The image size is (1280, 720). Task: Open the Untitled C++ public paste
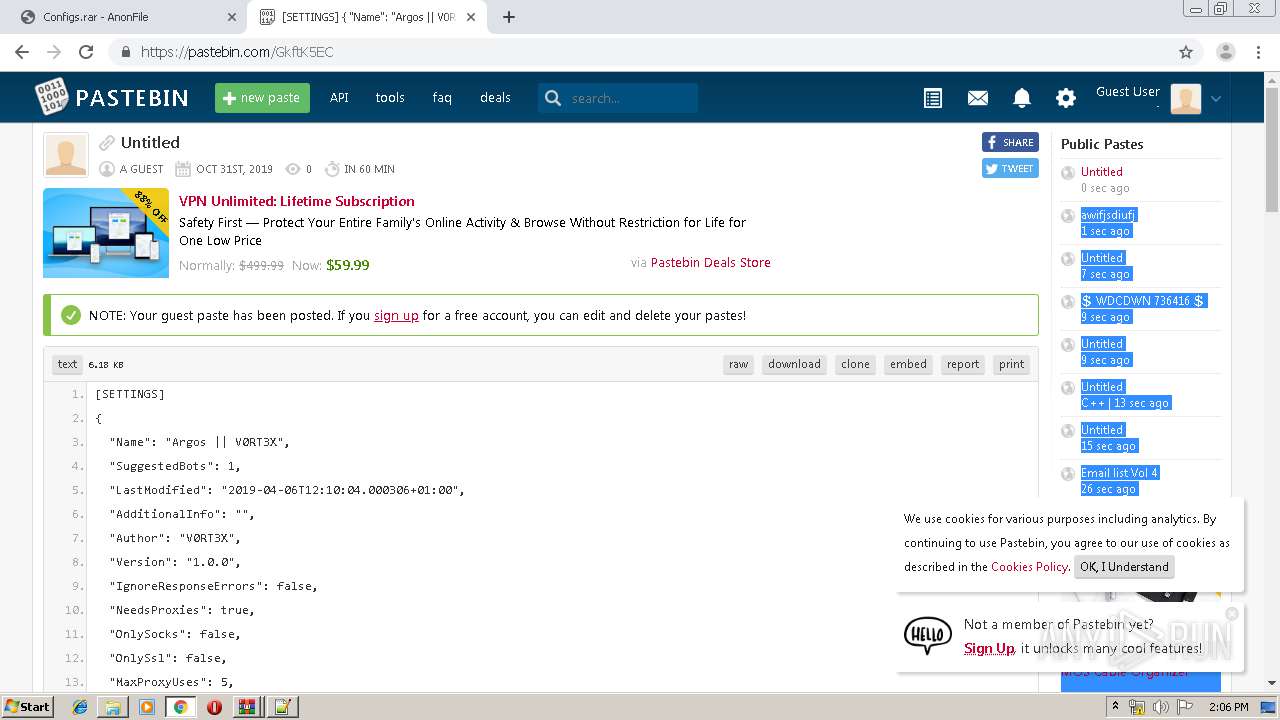click(x=1101, y=387)
